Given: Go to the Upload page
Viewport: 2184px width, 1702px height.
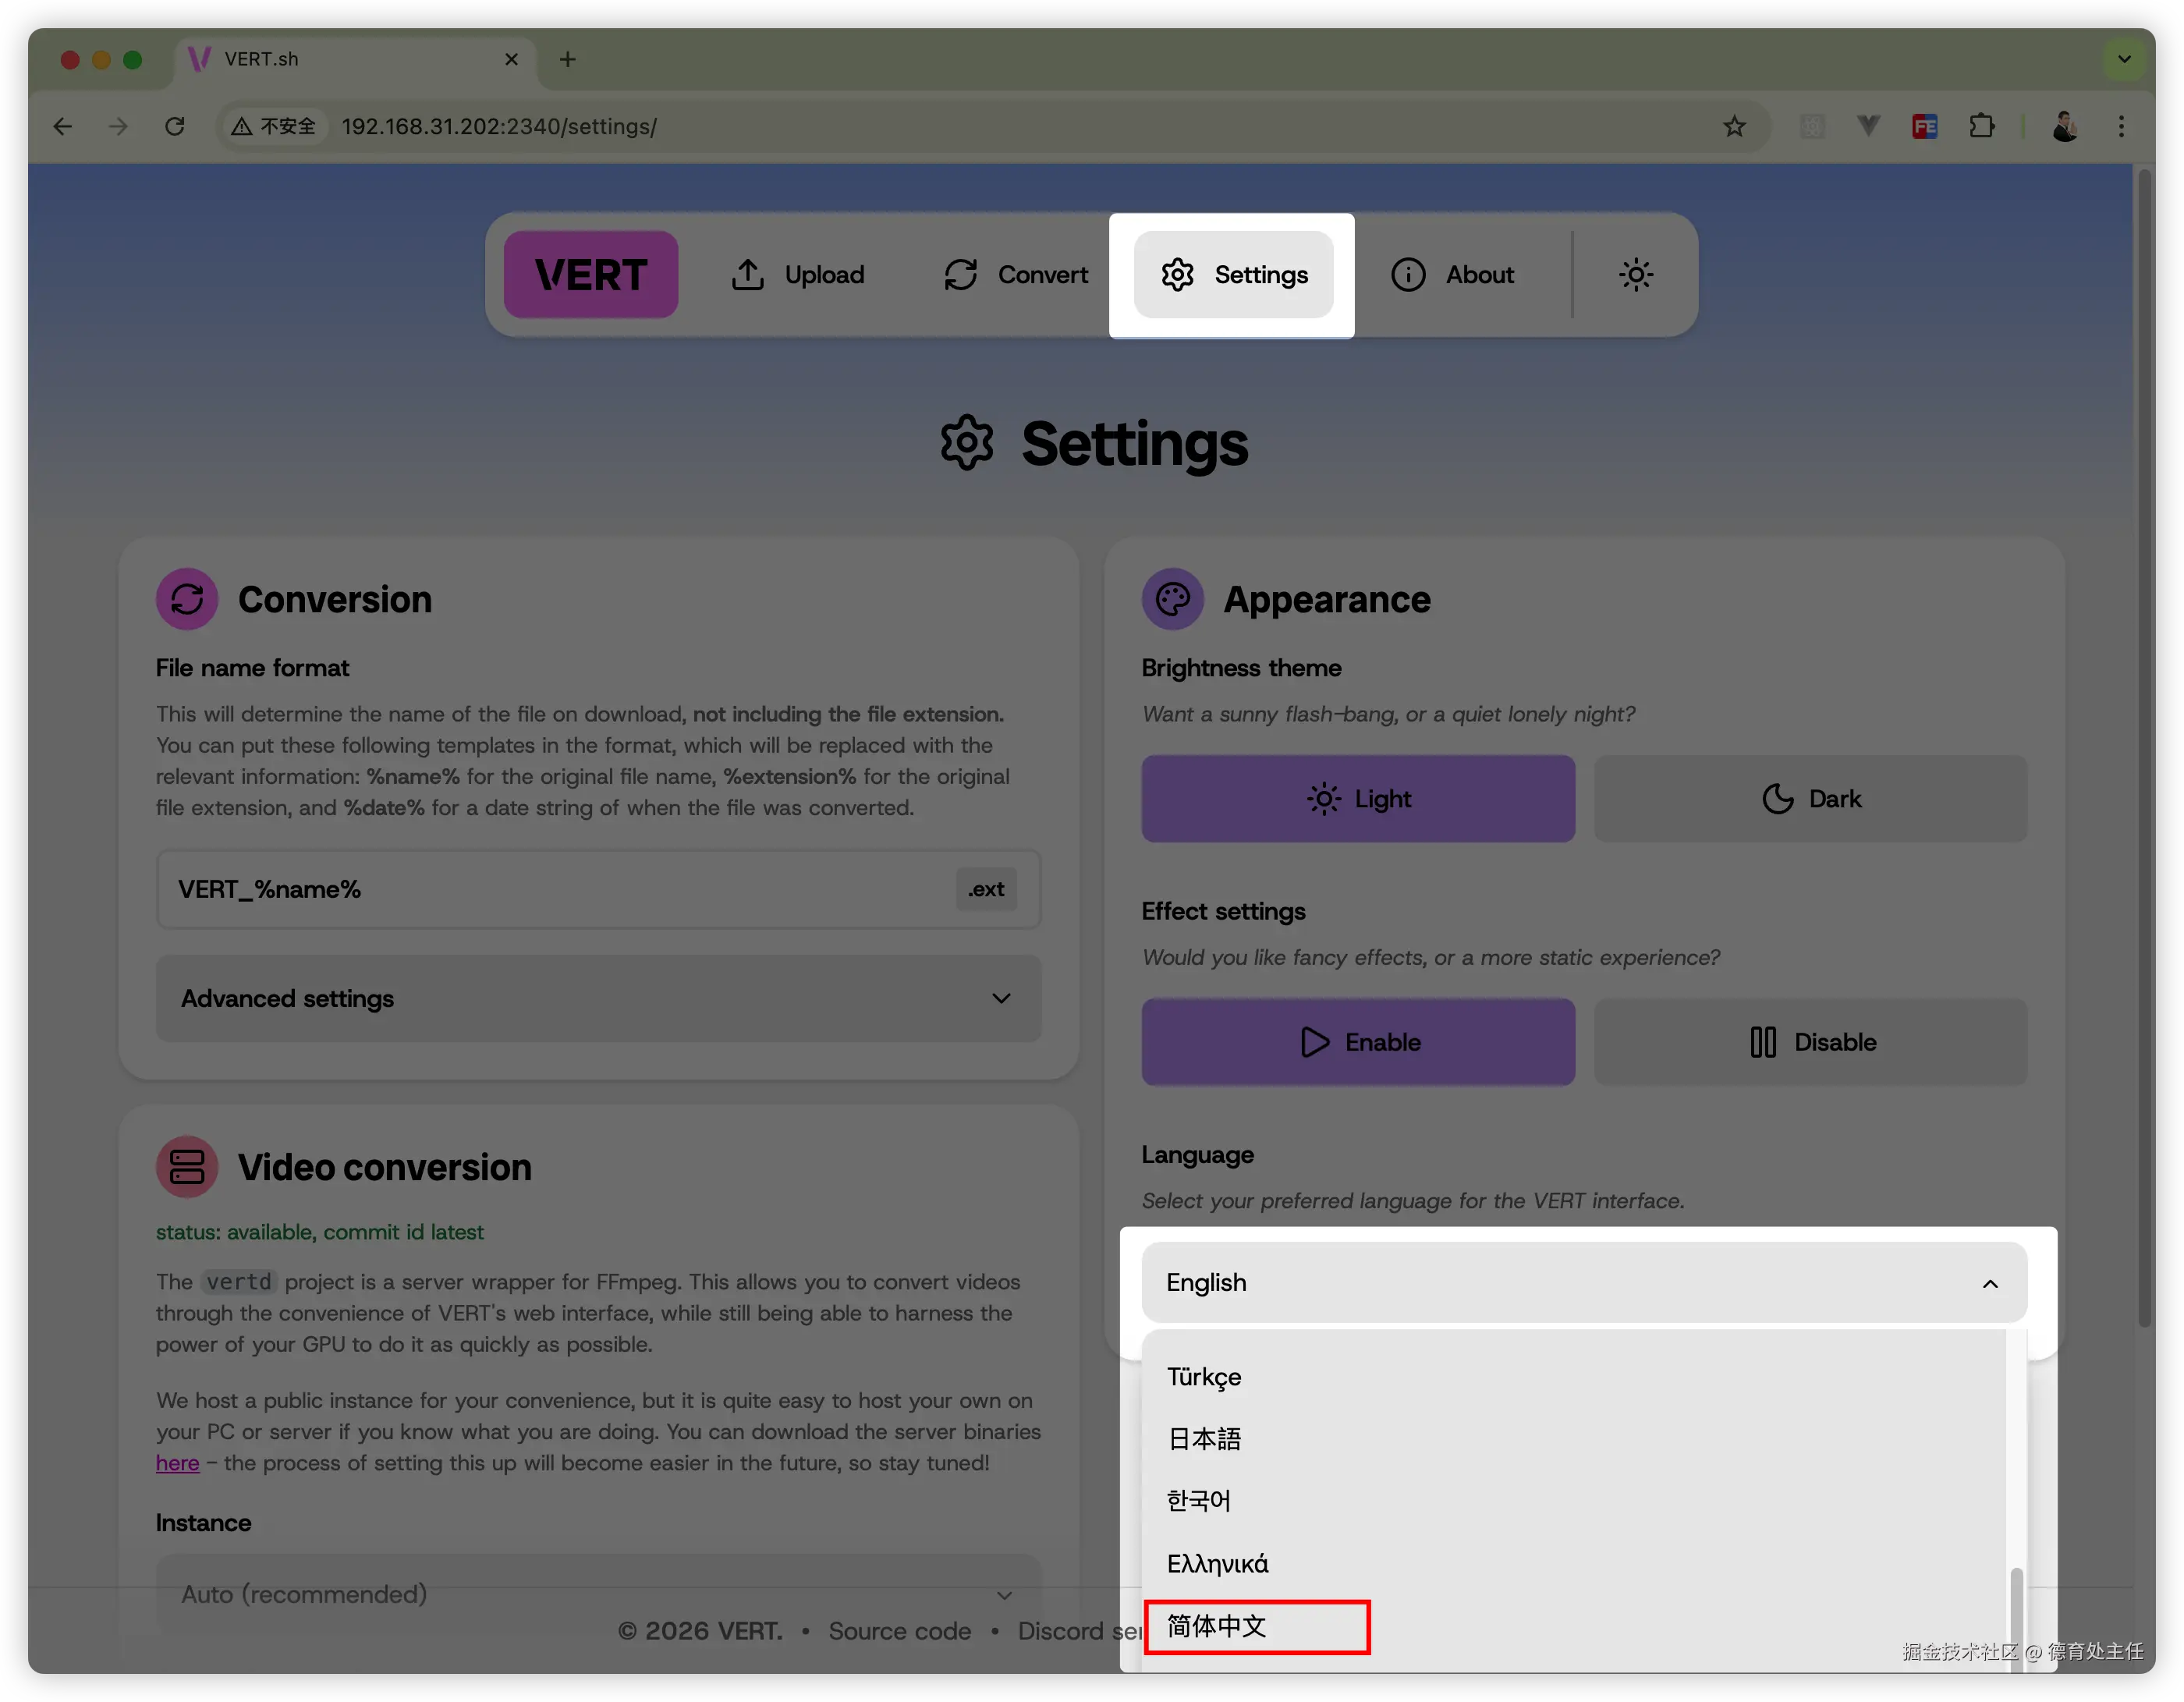Looking at the screenshot, I should [x=797, y=275].
